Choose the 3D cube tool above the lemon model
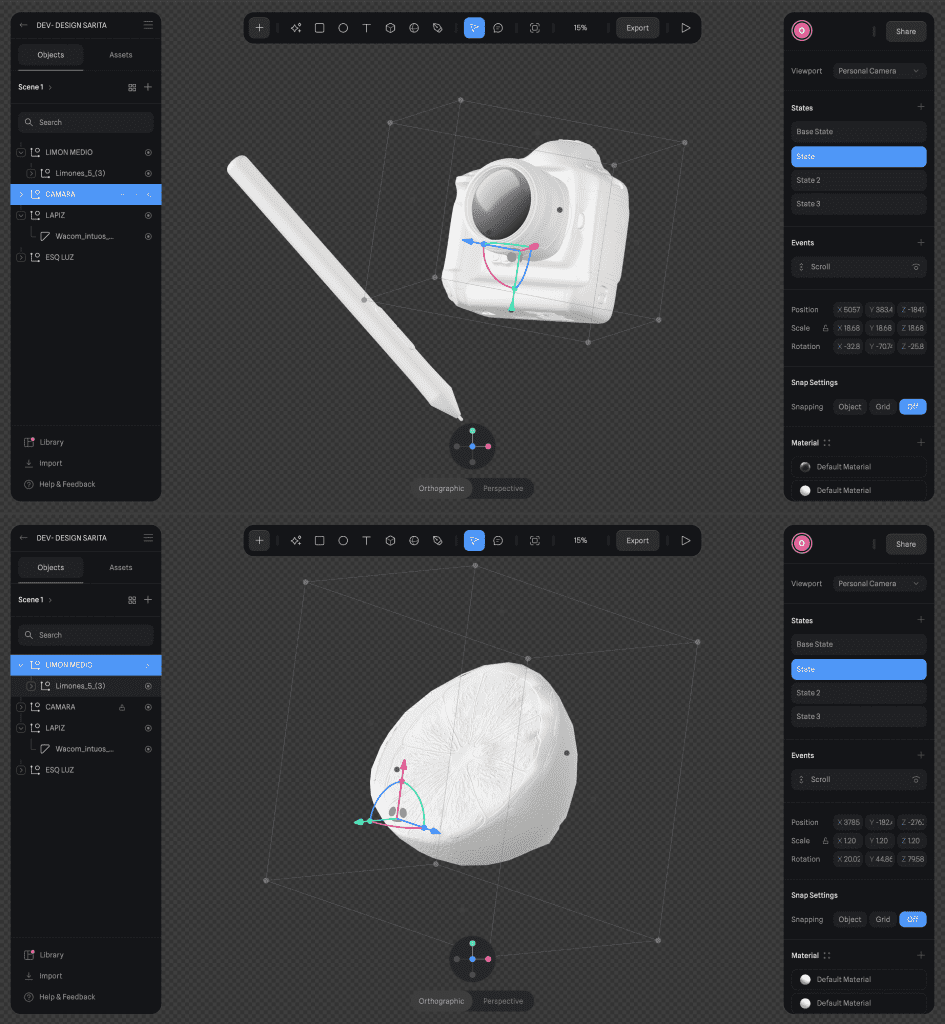945x1024 pixels. click(x=390, y=541)
